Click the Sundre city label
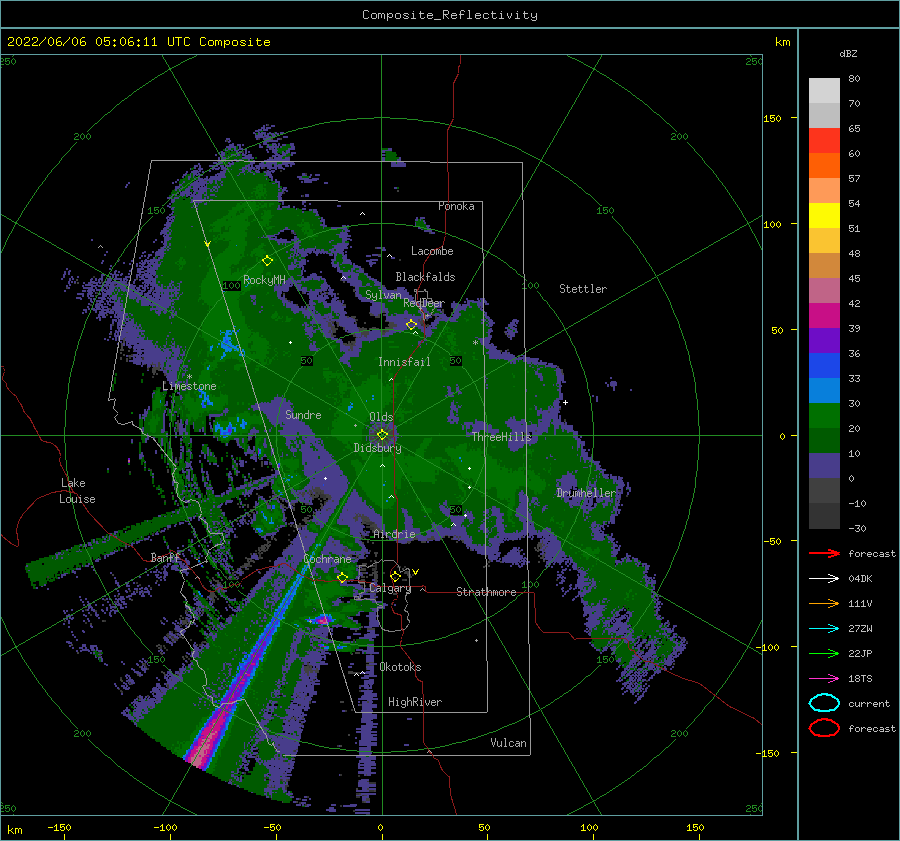Viewport: 900px width, 841px height. click(303, 414)
